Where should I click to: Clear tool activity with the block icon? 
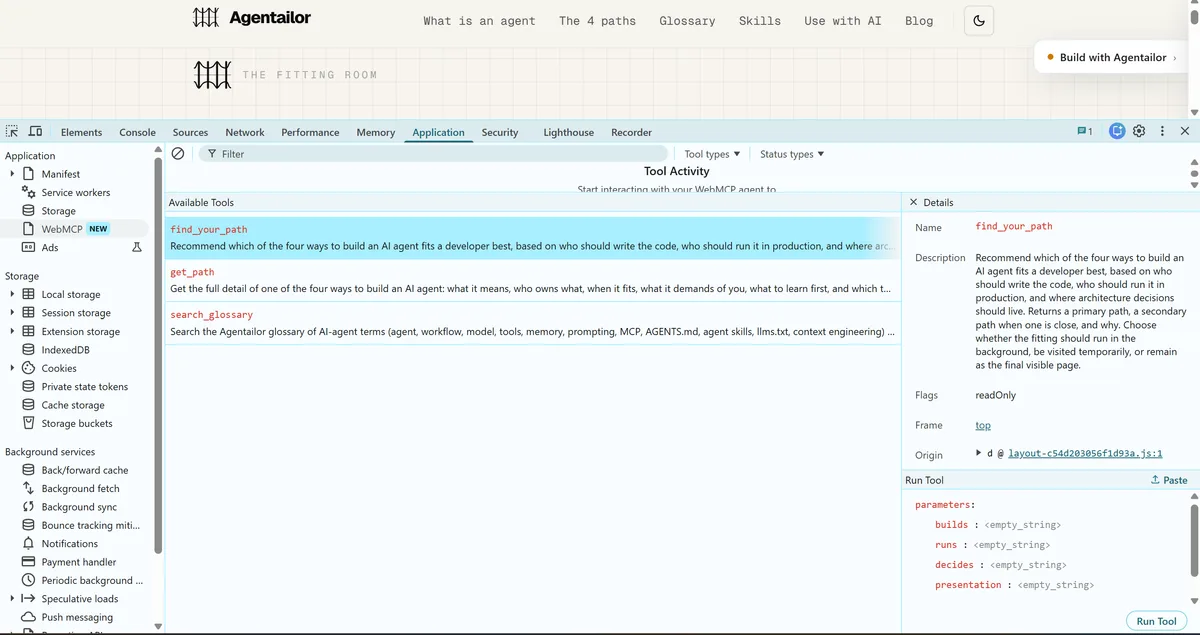coord(178,154)
